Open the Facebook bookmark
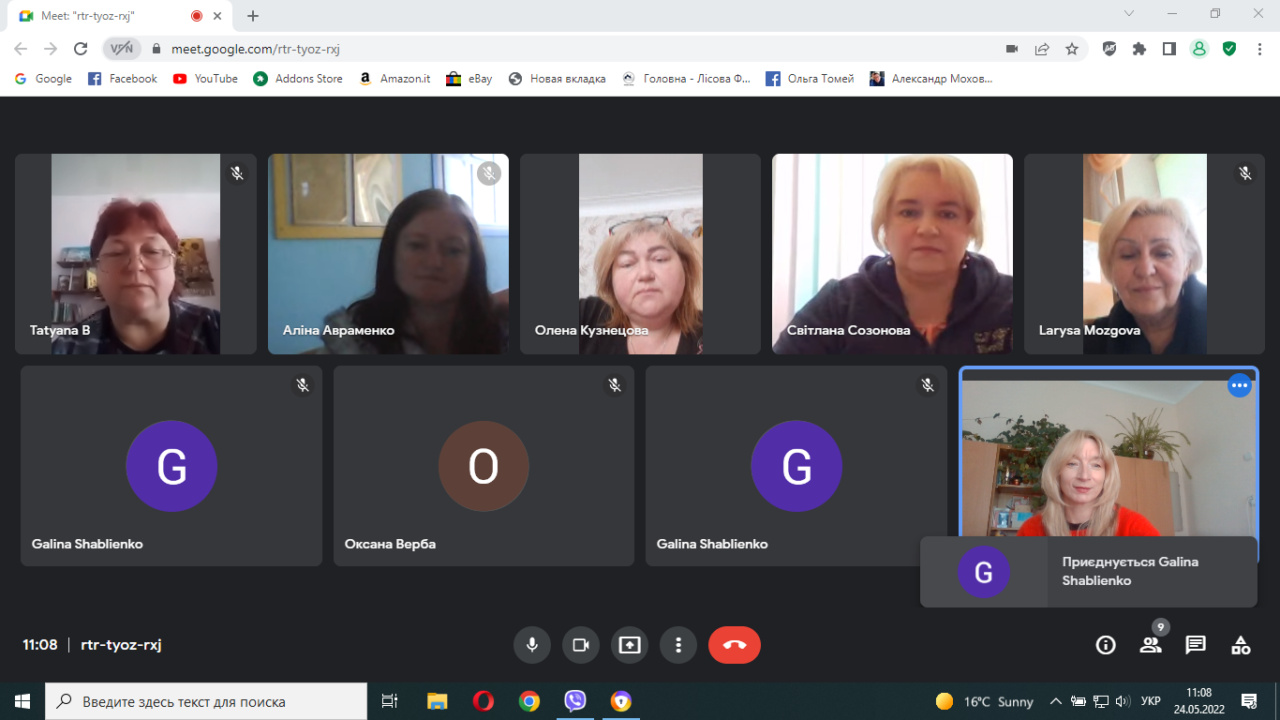 tap(123, 78)
